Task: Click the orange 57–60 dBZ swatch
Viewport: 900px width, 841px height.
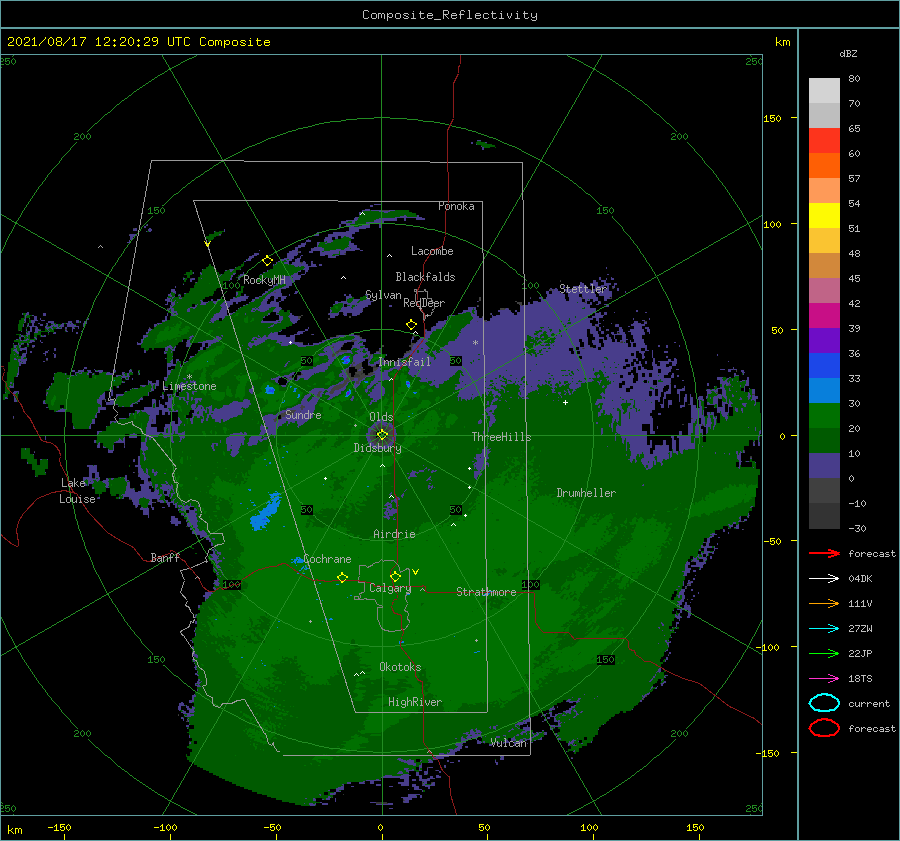Action: 824,165
